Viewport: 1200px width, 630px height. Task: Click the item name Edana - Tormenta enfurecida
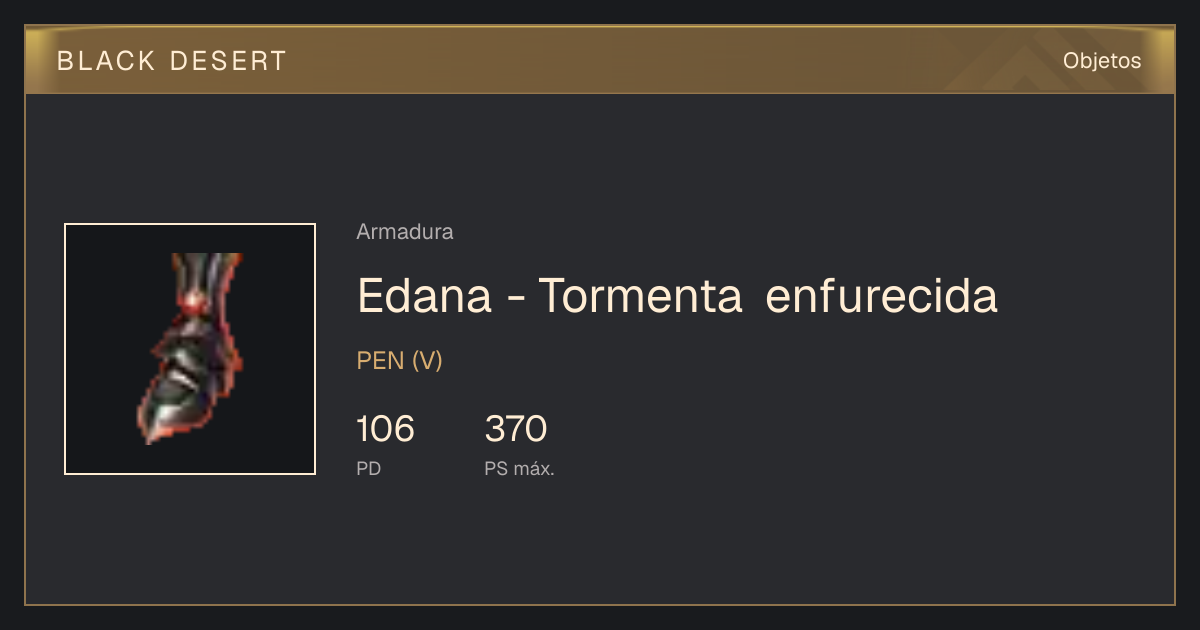coord(677,296)
